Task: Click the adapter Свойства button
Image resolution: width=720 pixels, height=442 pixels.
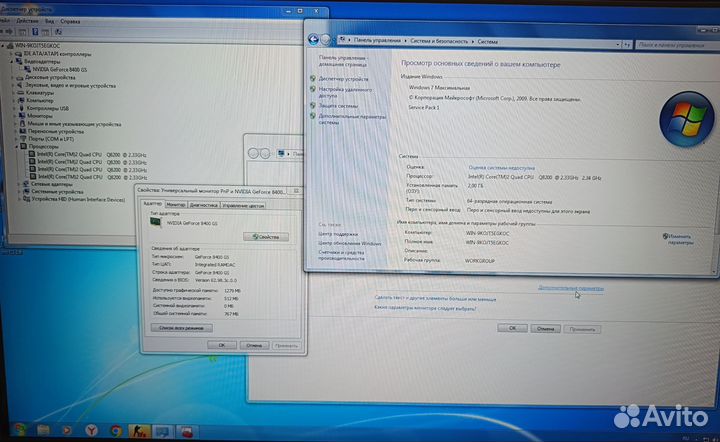Action: (x=266, y=236)
